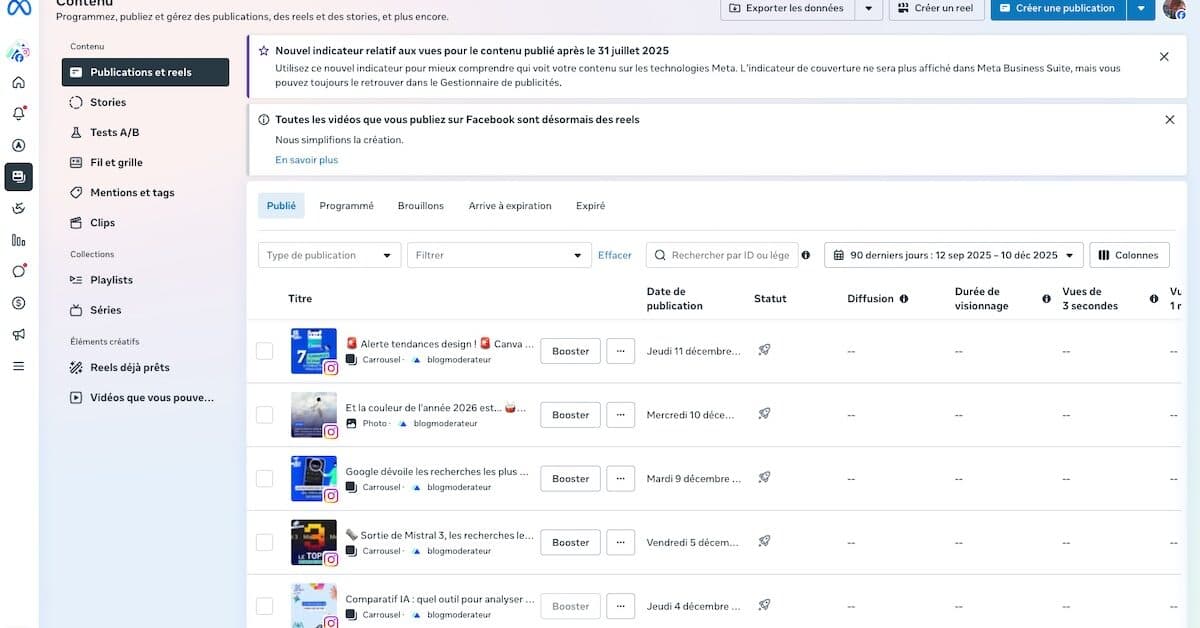1200x628 pixels.
Task: Open more options for Et la couleur post
Action: pos(621,414)
